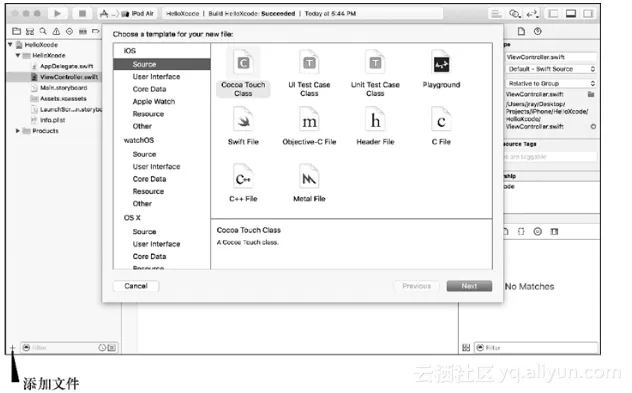Select OS X Source category

(x=144, y=232)
